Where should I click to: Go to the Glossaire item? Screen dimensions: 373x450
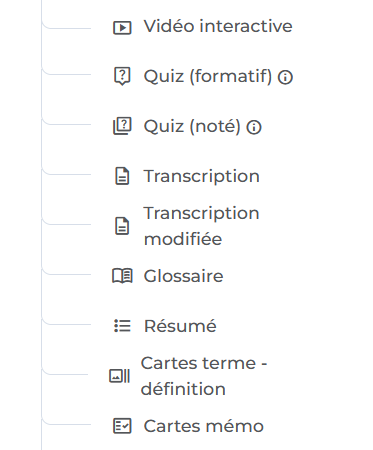tap(183, 276)
